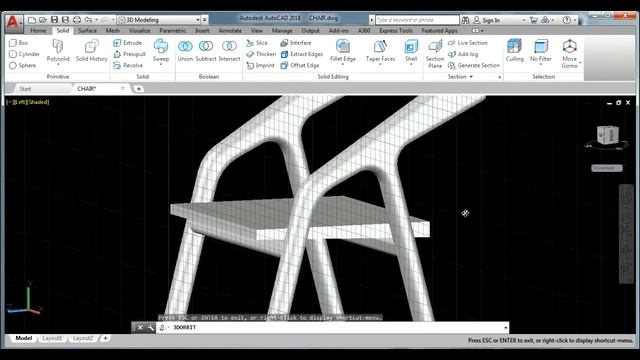Toggle Solid History
Image resolution: width=640 pixels, height=360 pixels.
pyautogui.click(x=91, y=51)
